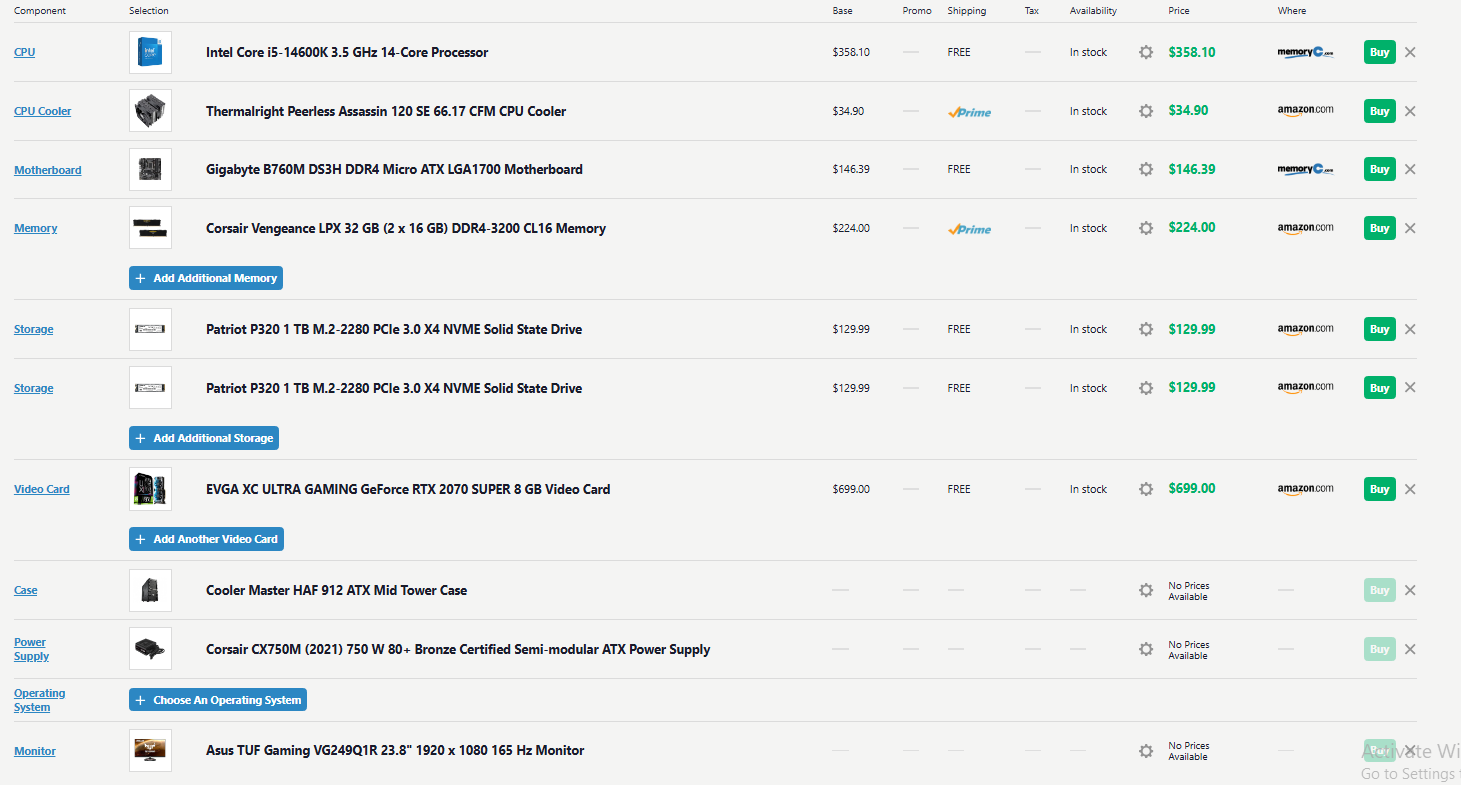Click the memoryC merchant logo in Motherboard row

pos(1306,169)
